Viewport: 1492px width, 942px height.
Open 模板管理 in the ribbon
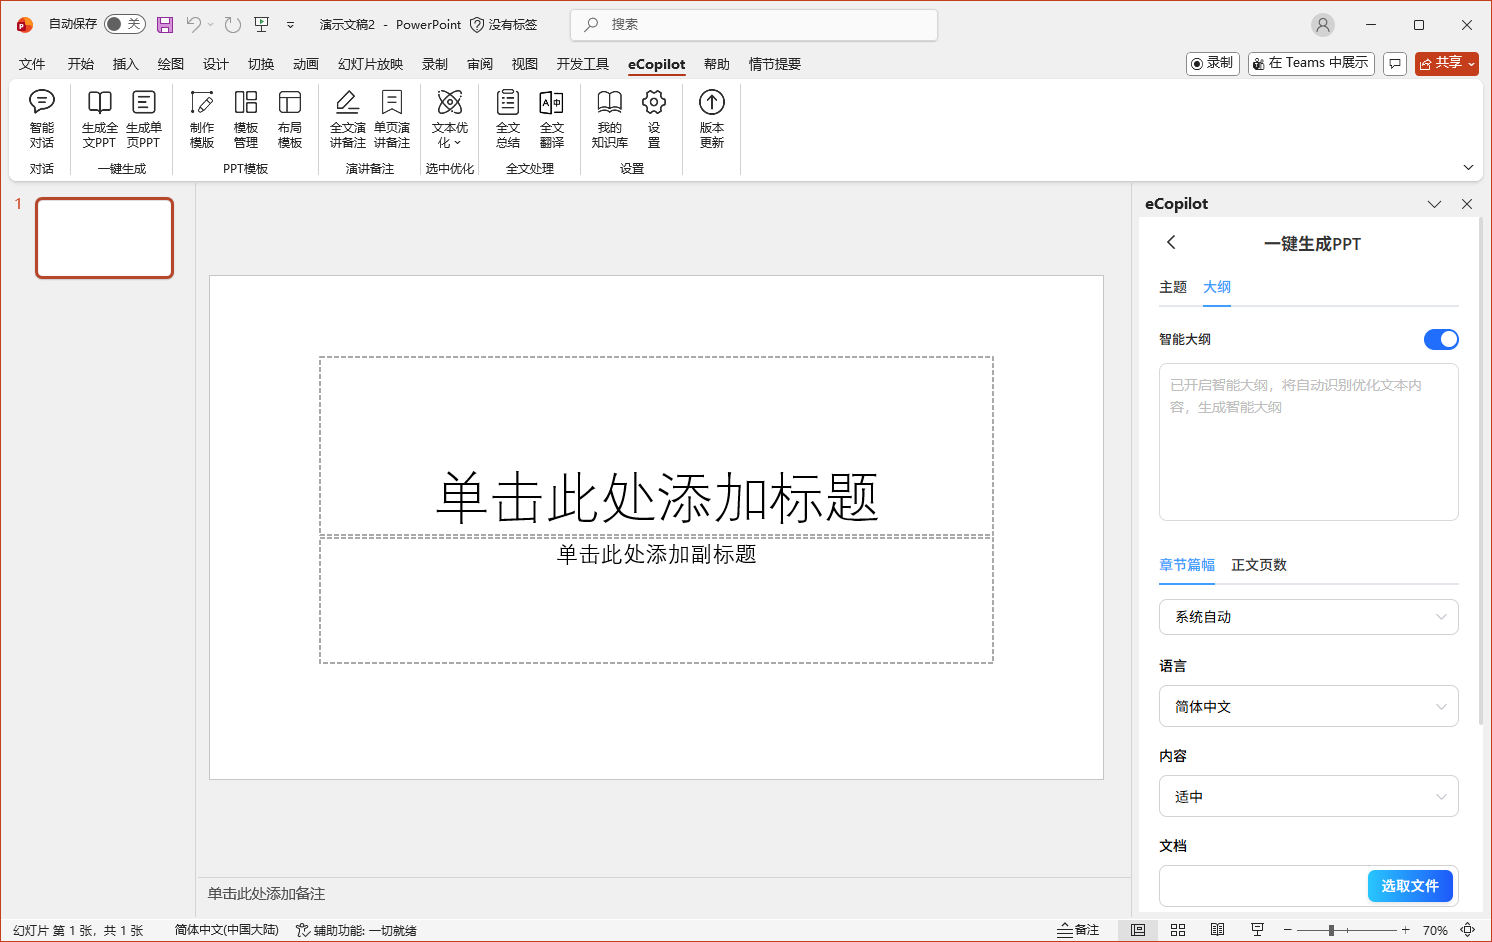point(246,118)
